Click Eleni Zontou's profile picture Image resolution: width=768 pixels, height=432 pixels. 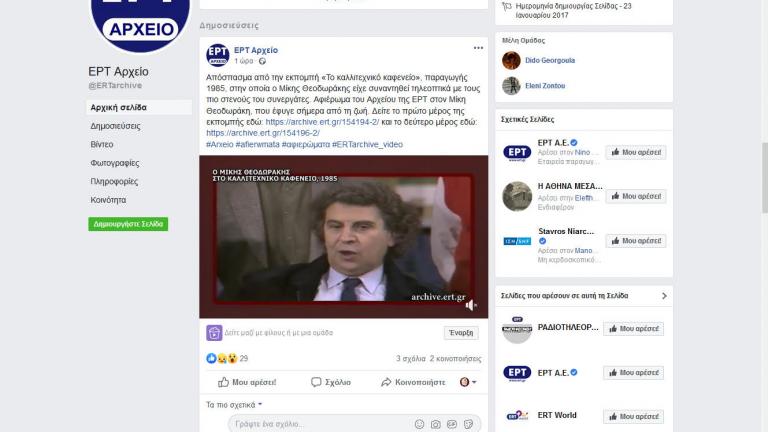(511, 86)
